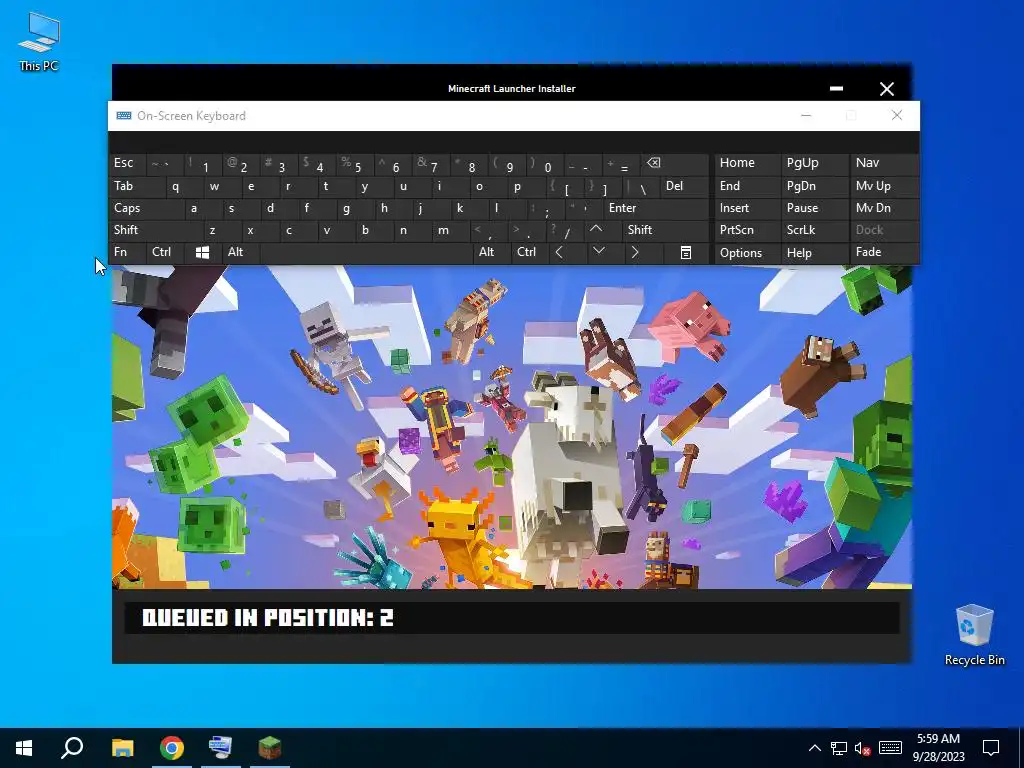Viewport: 1024px width, 768px height.
Task: Open the taskbar clock showing 5:59 AM
Action: coord(939,748)
